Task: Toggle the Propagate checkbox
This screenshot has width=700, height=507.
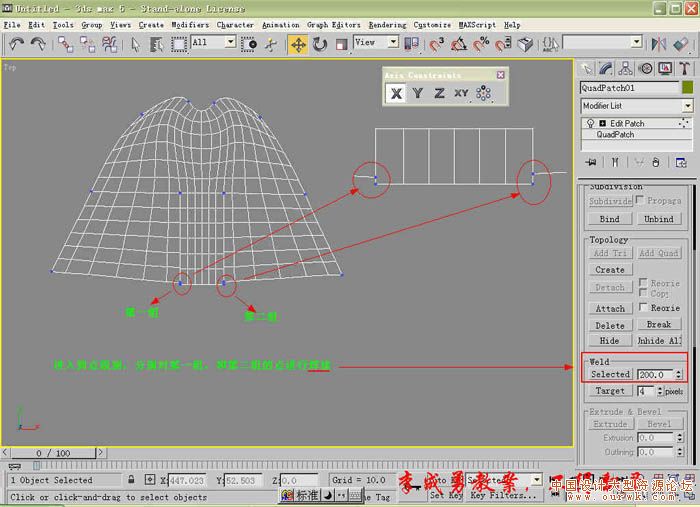Action: coord(640,200)
